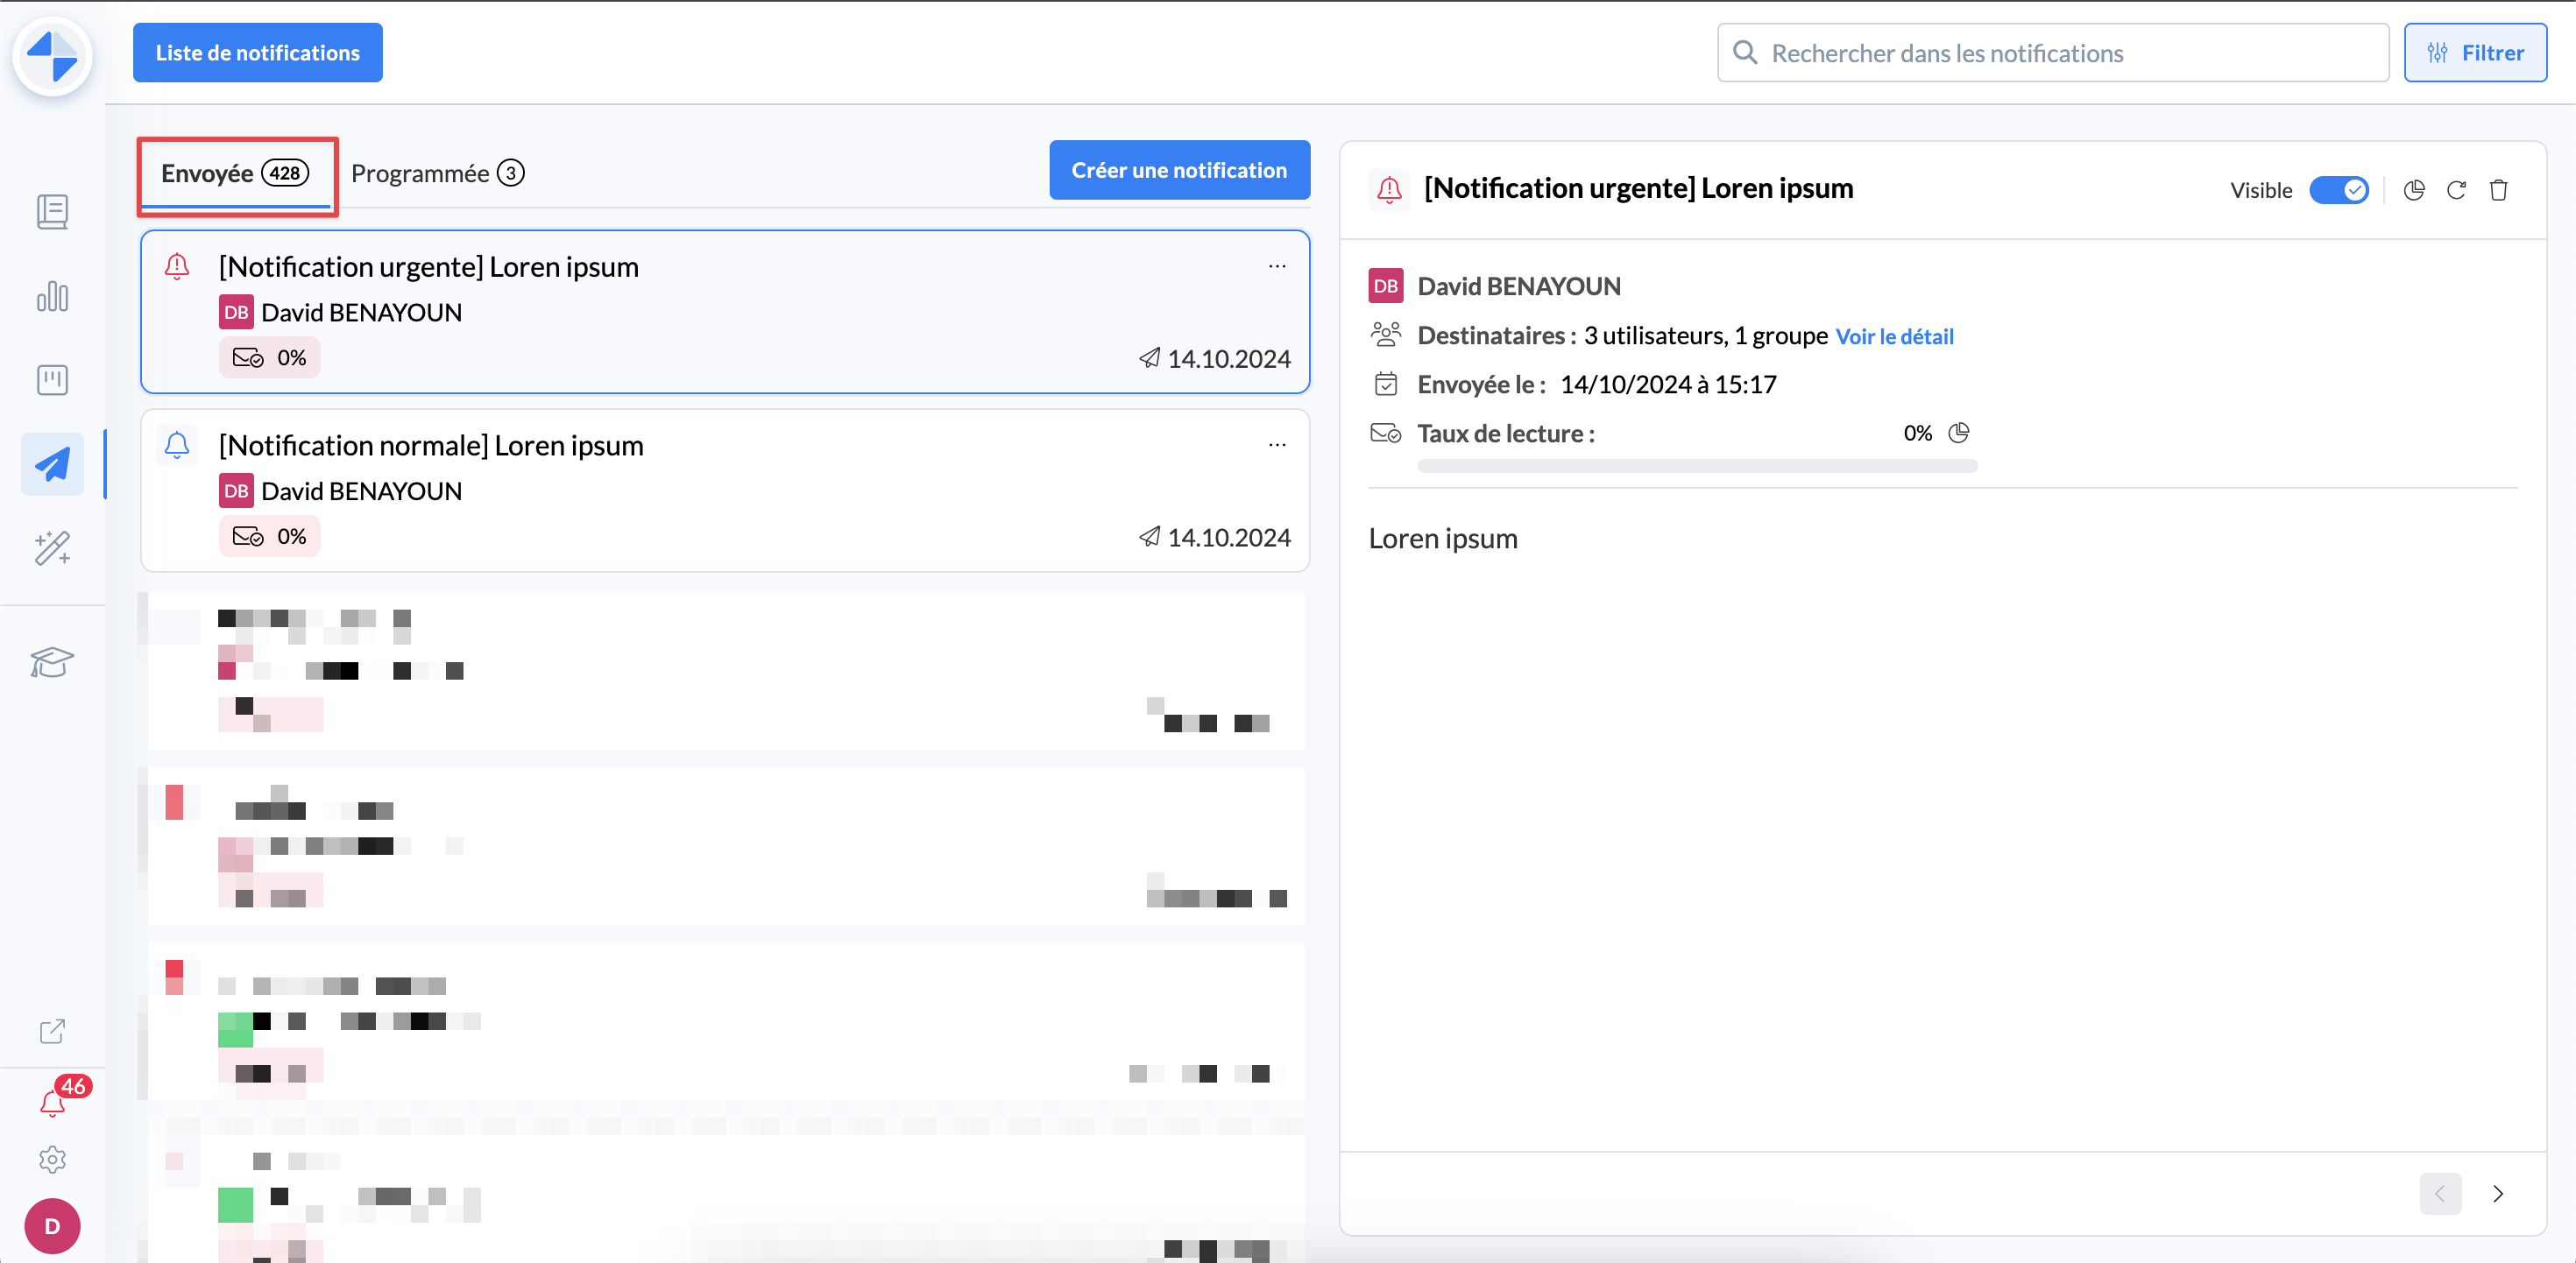2576x1263 pixels.
Task: Open the three-dot menu on urgent notification
Action: tap(1277, 266)
